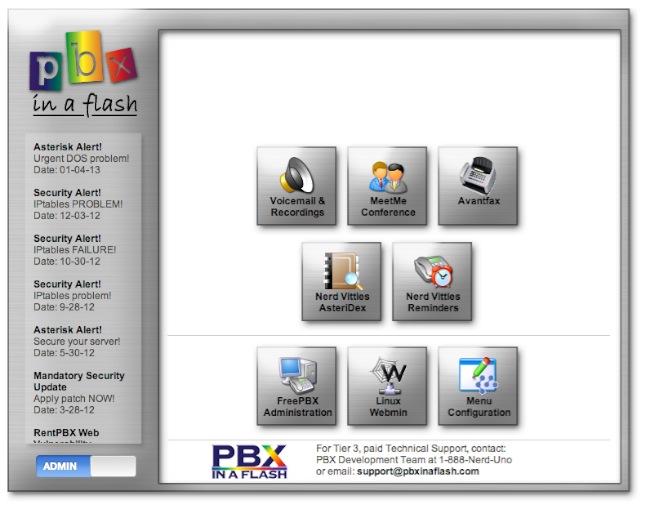Click the PBX IN A FLASH footer logo

(250, 461)
